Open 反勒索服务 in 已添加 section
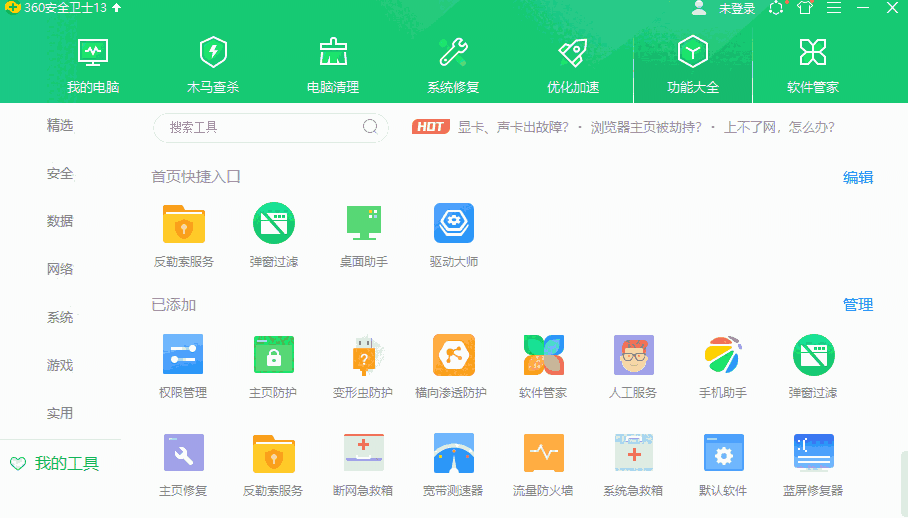 pyautogui.click(x=273, y=465)
